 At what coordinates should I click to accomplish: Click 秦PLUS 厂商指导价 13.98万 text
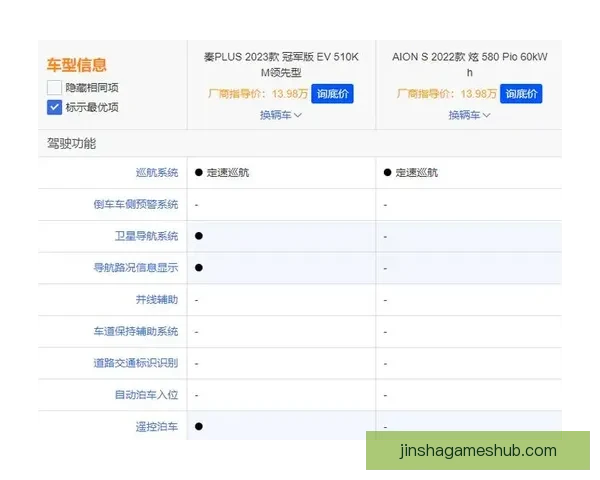pyautogui.click(x=258, y=94)
